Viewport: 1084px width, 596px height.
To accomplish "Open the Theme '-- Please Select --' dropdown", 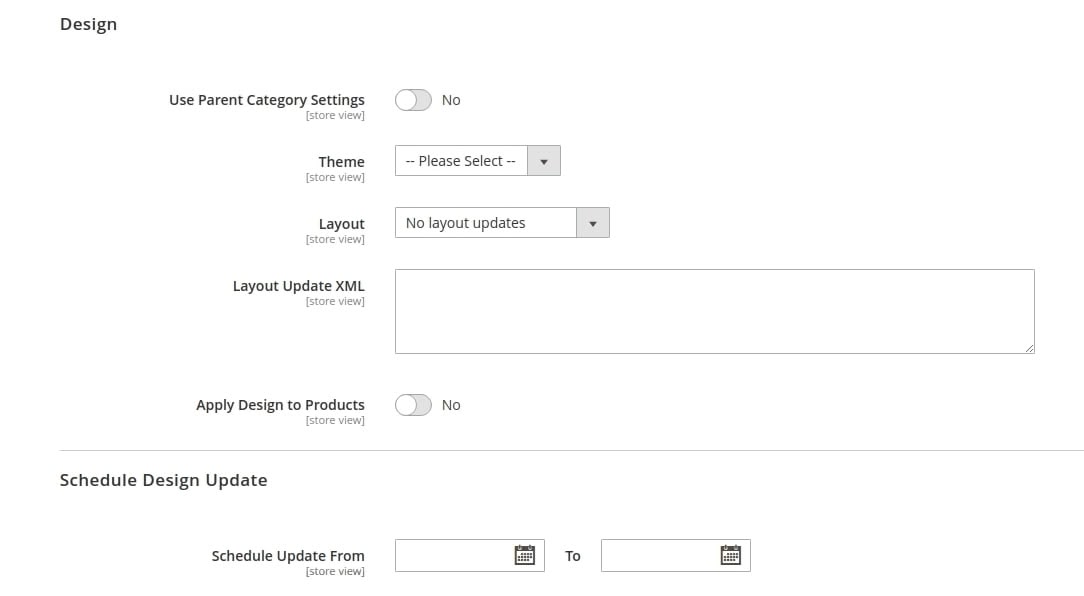I will (461, 161).
